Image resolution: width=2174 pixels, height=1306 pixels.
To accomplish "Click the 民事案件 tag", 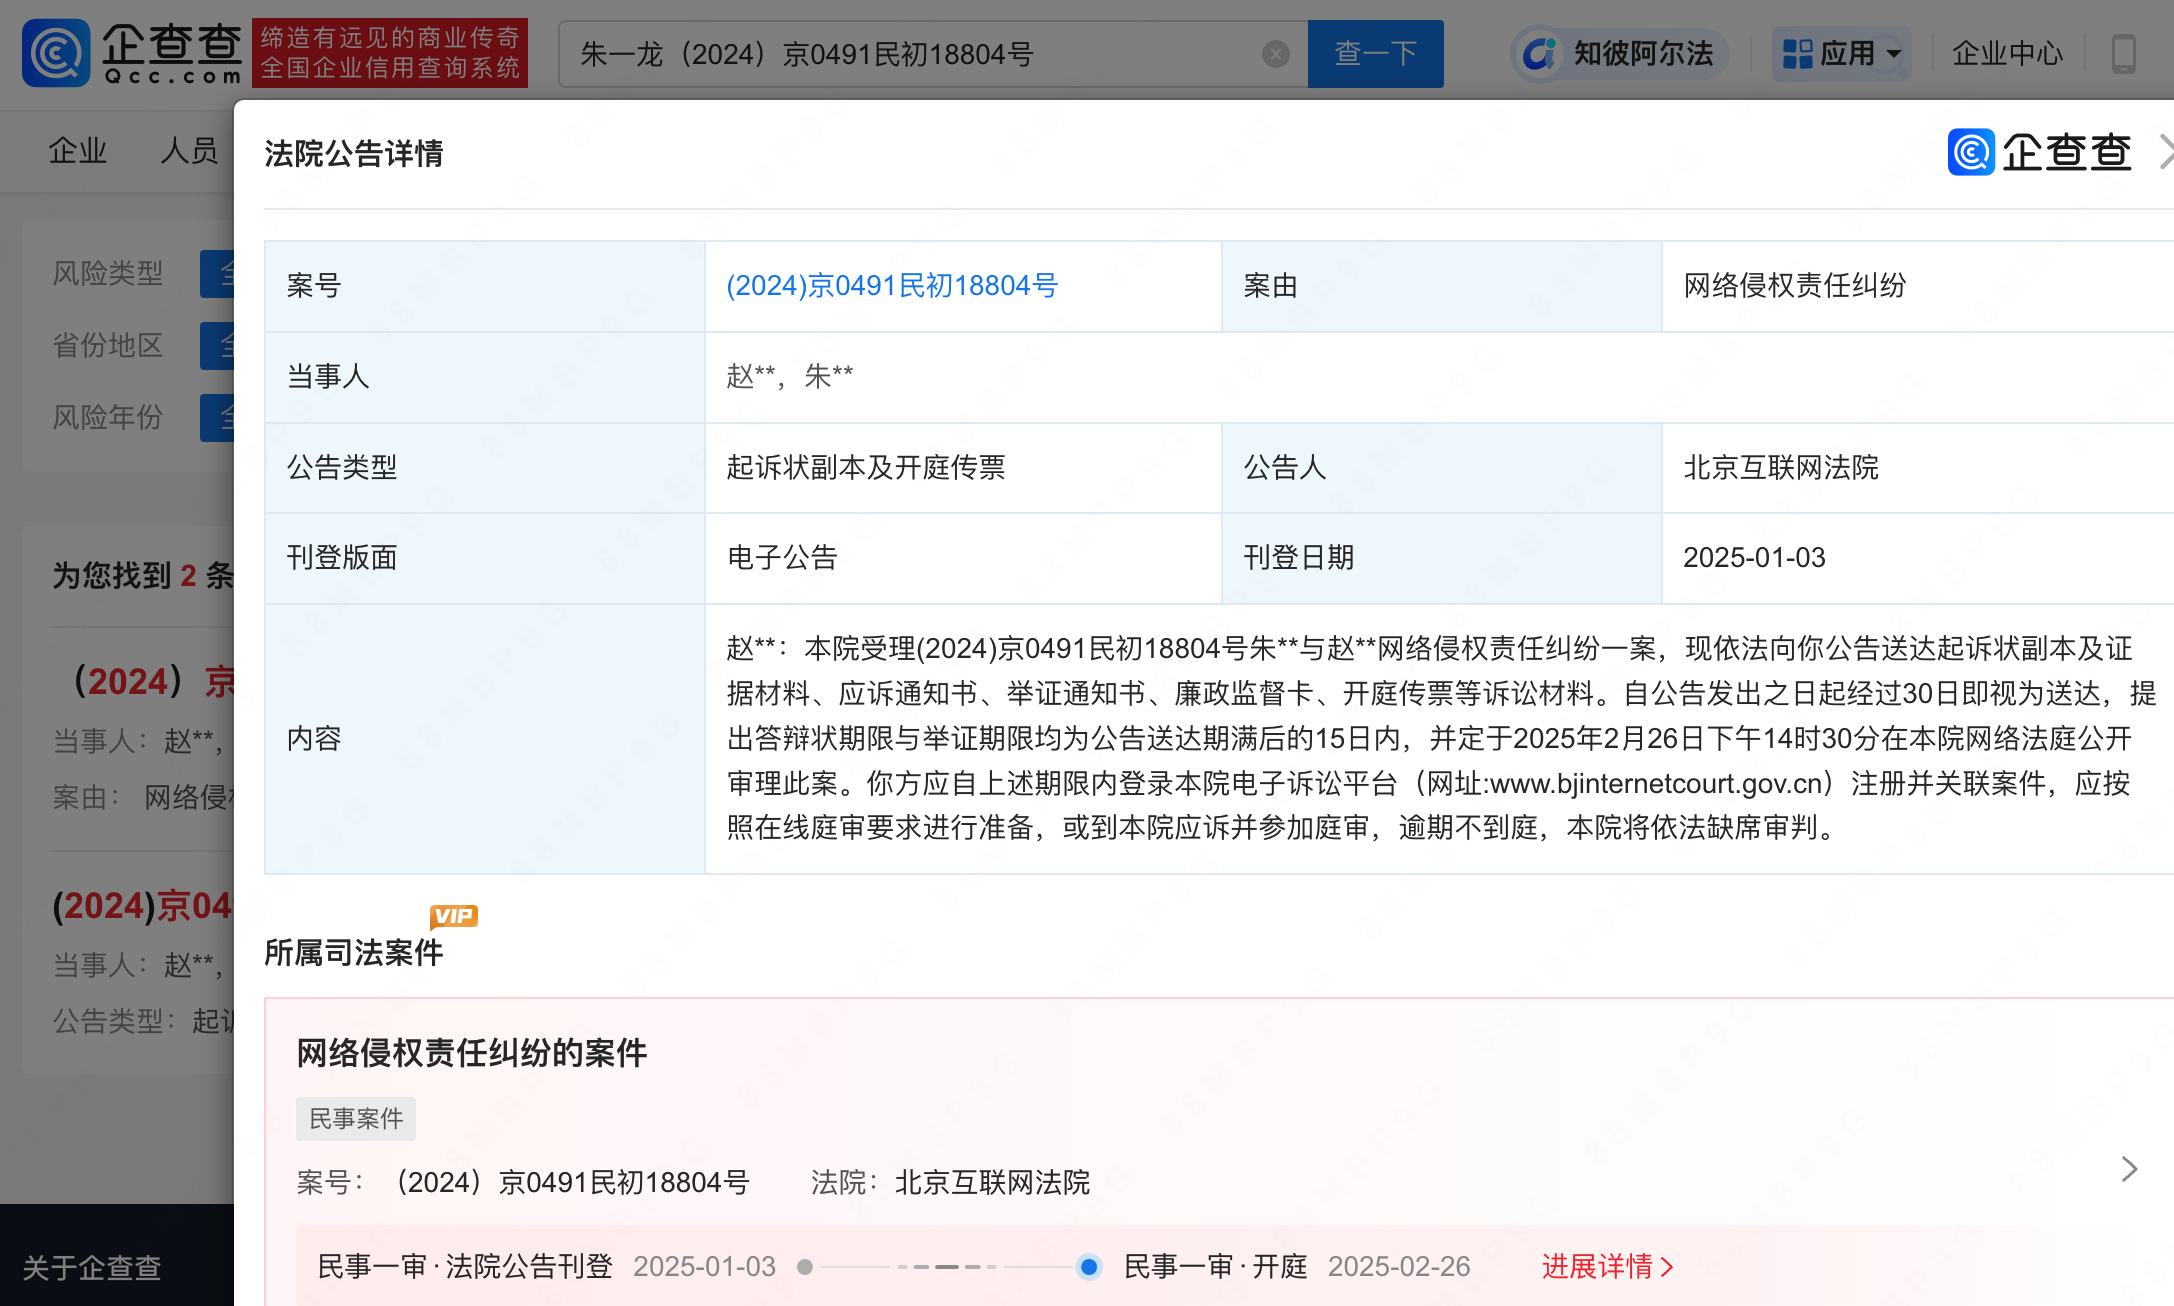I will (x=356, y=1119).
